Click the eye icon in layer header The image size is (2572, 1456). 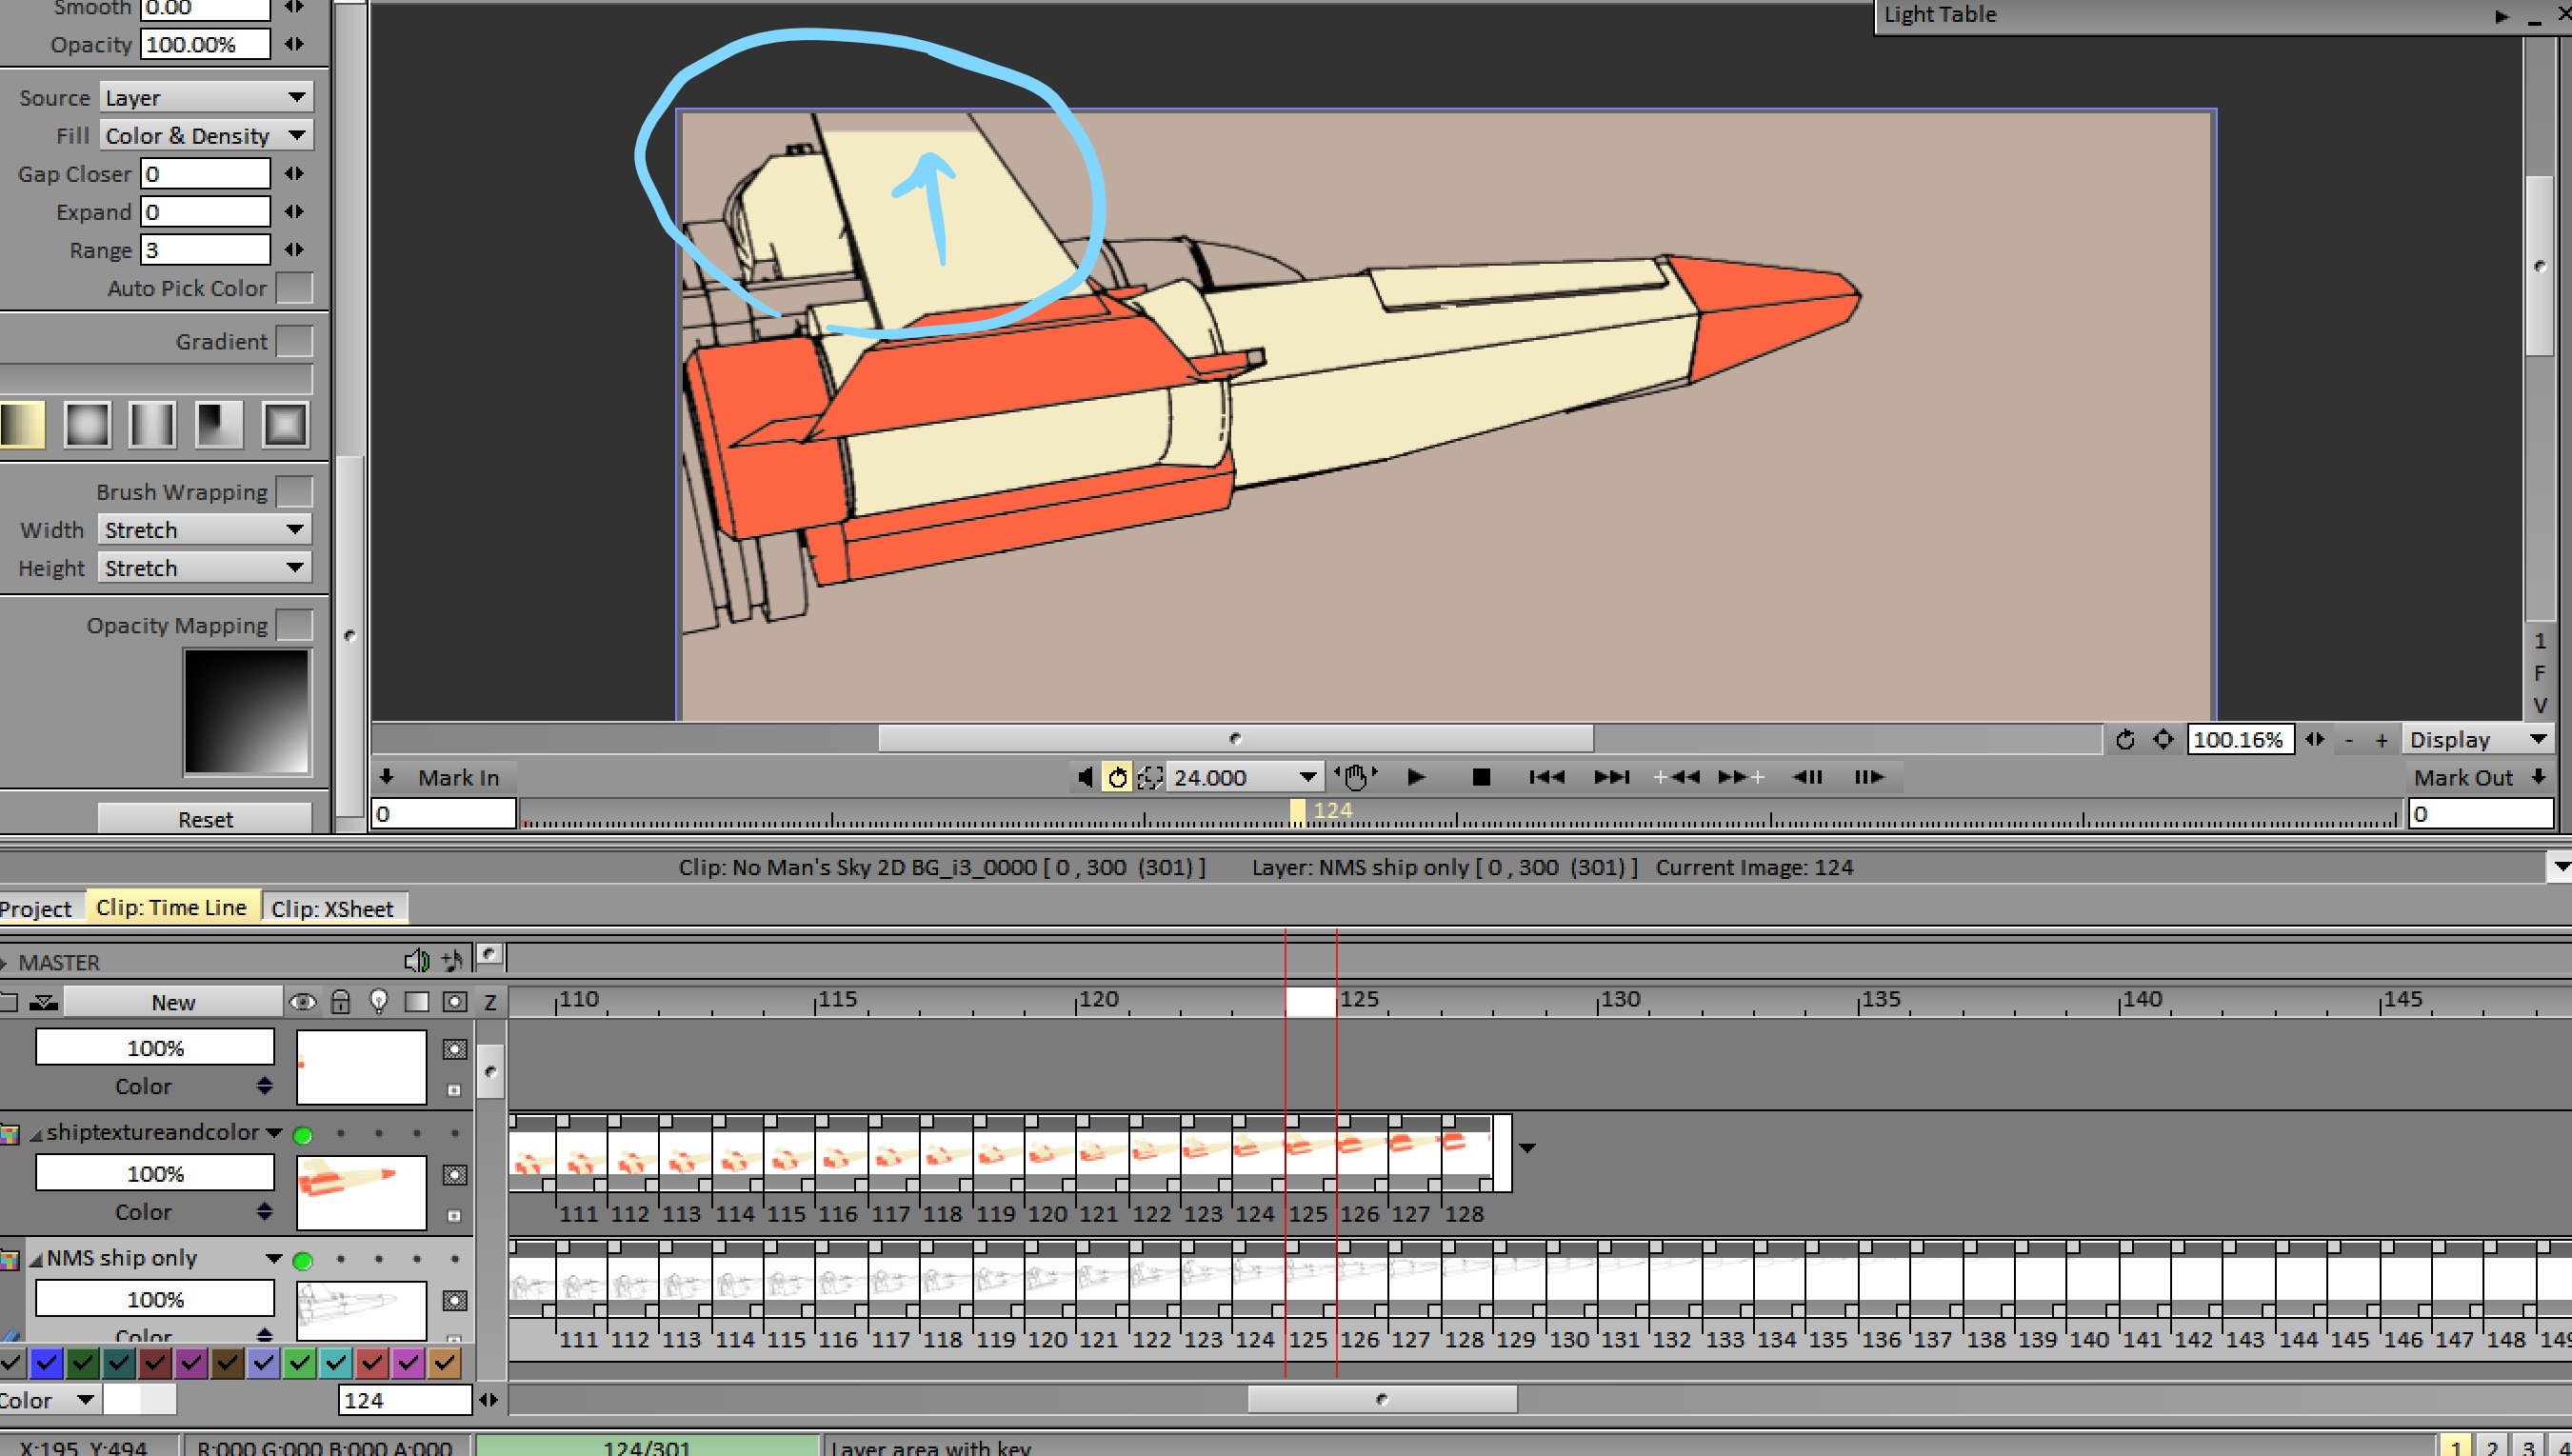tap(302, 1002)
